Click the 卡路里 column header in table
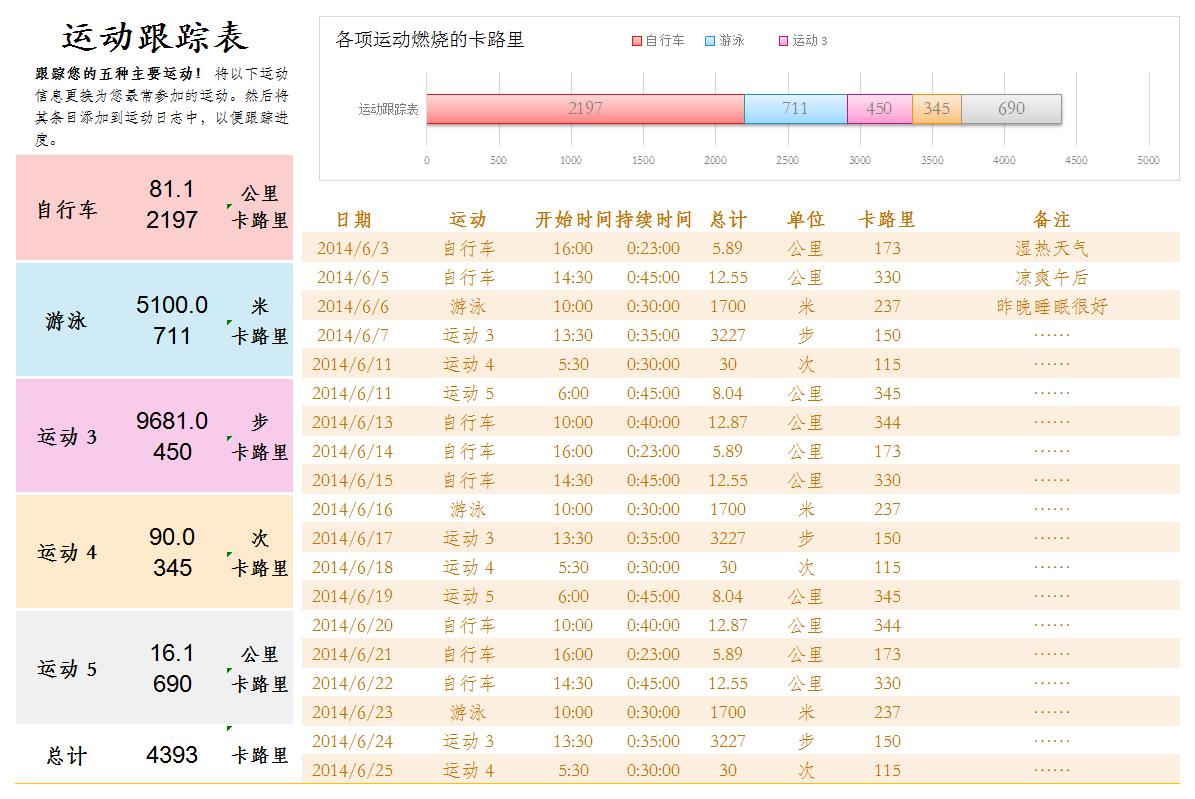This screenshot has width=1195, height=799. (x=887, y=220)
